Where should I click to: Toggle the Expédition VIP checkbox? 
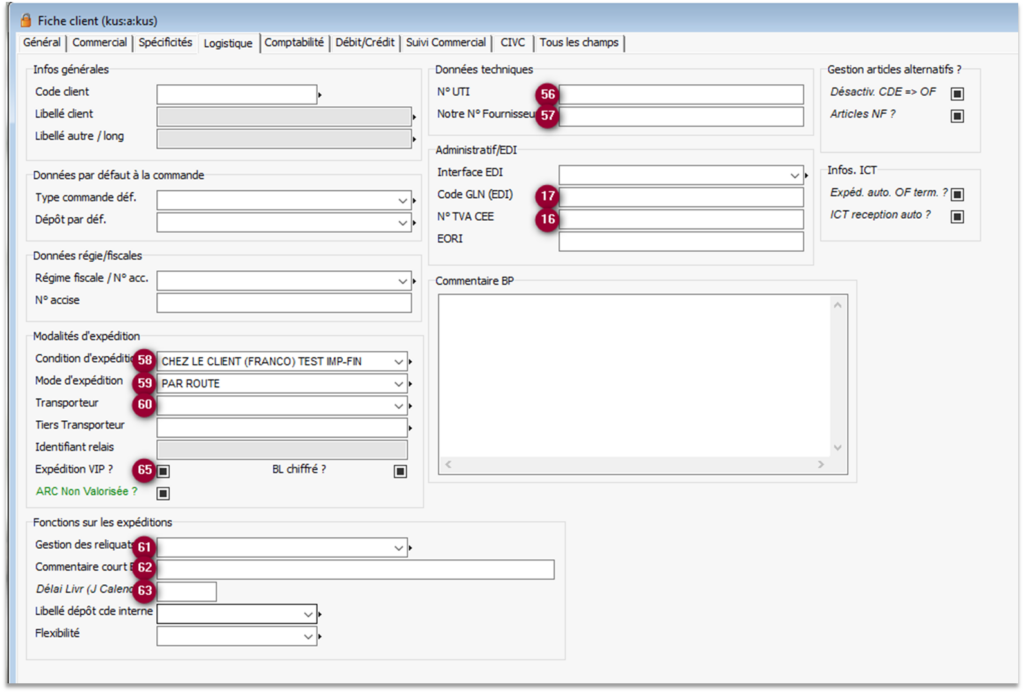163,471
